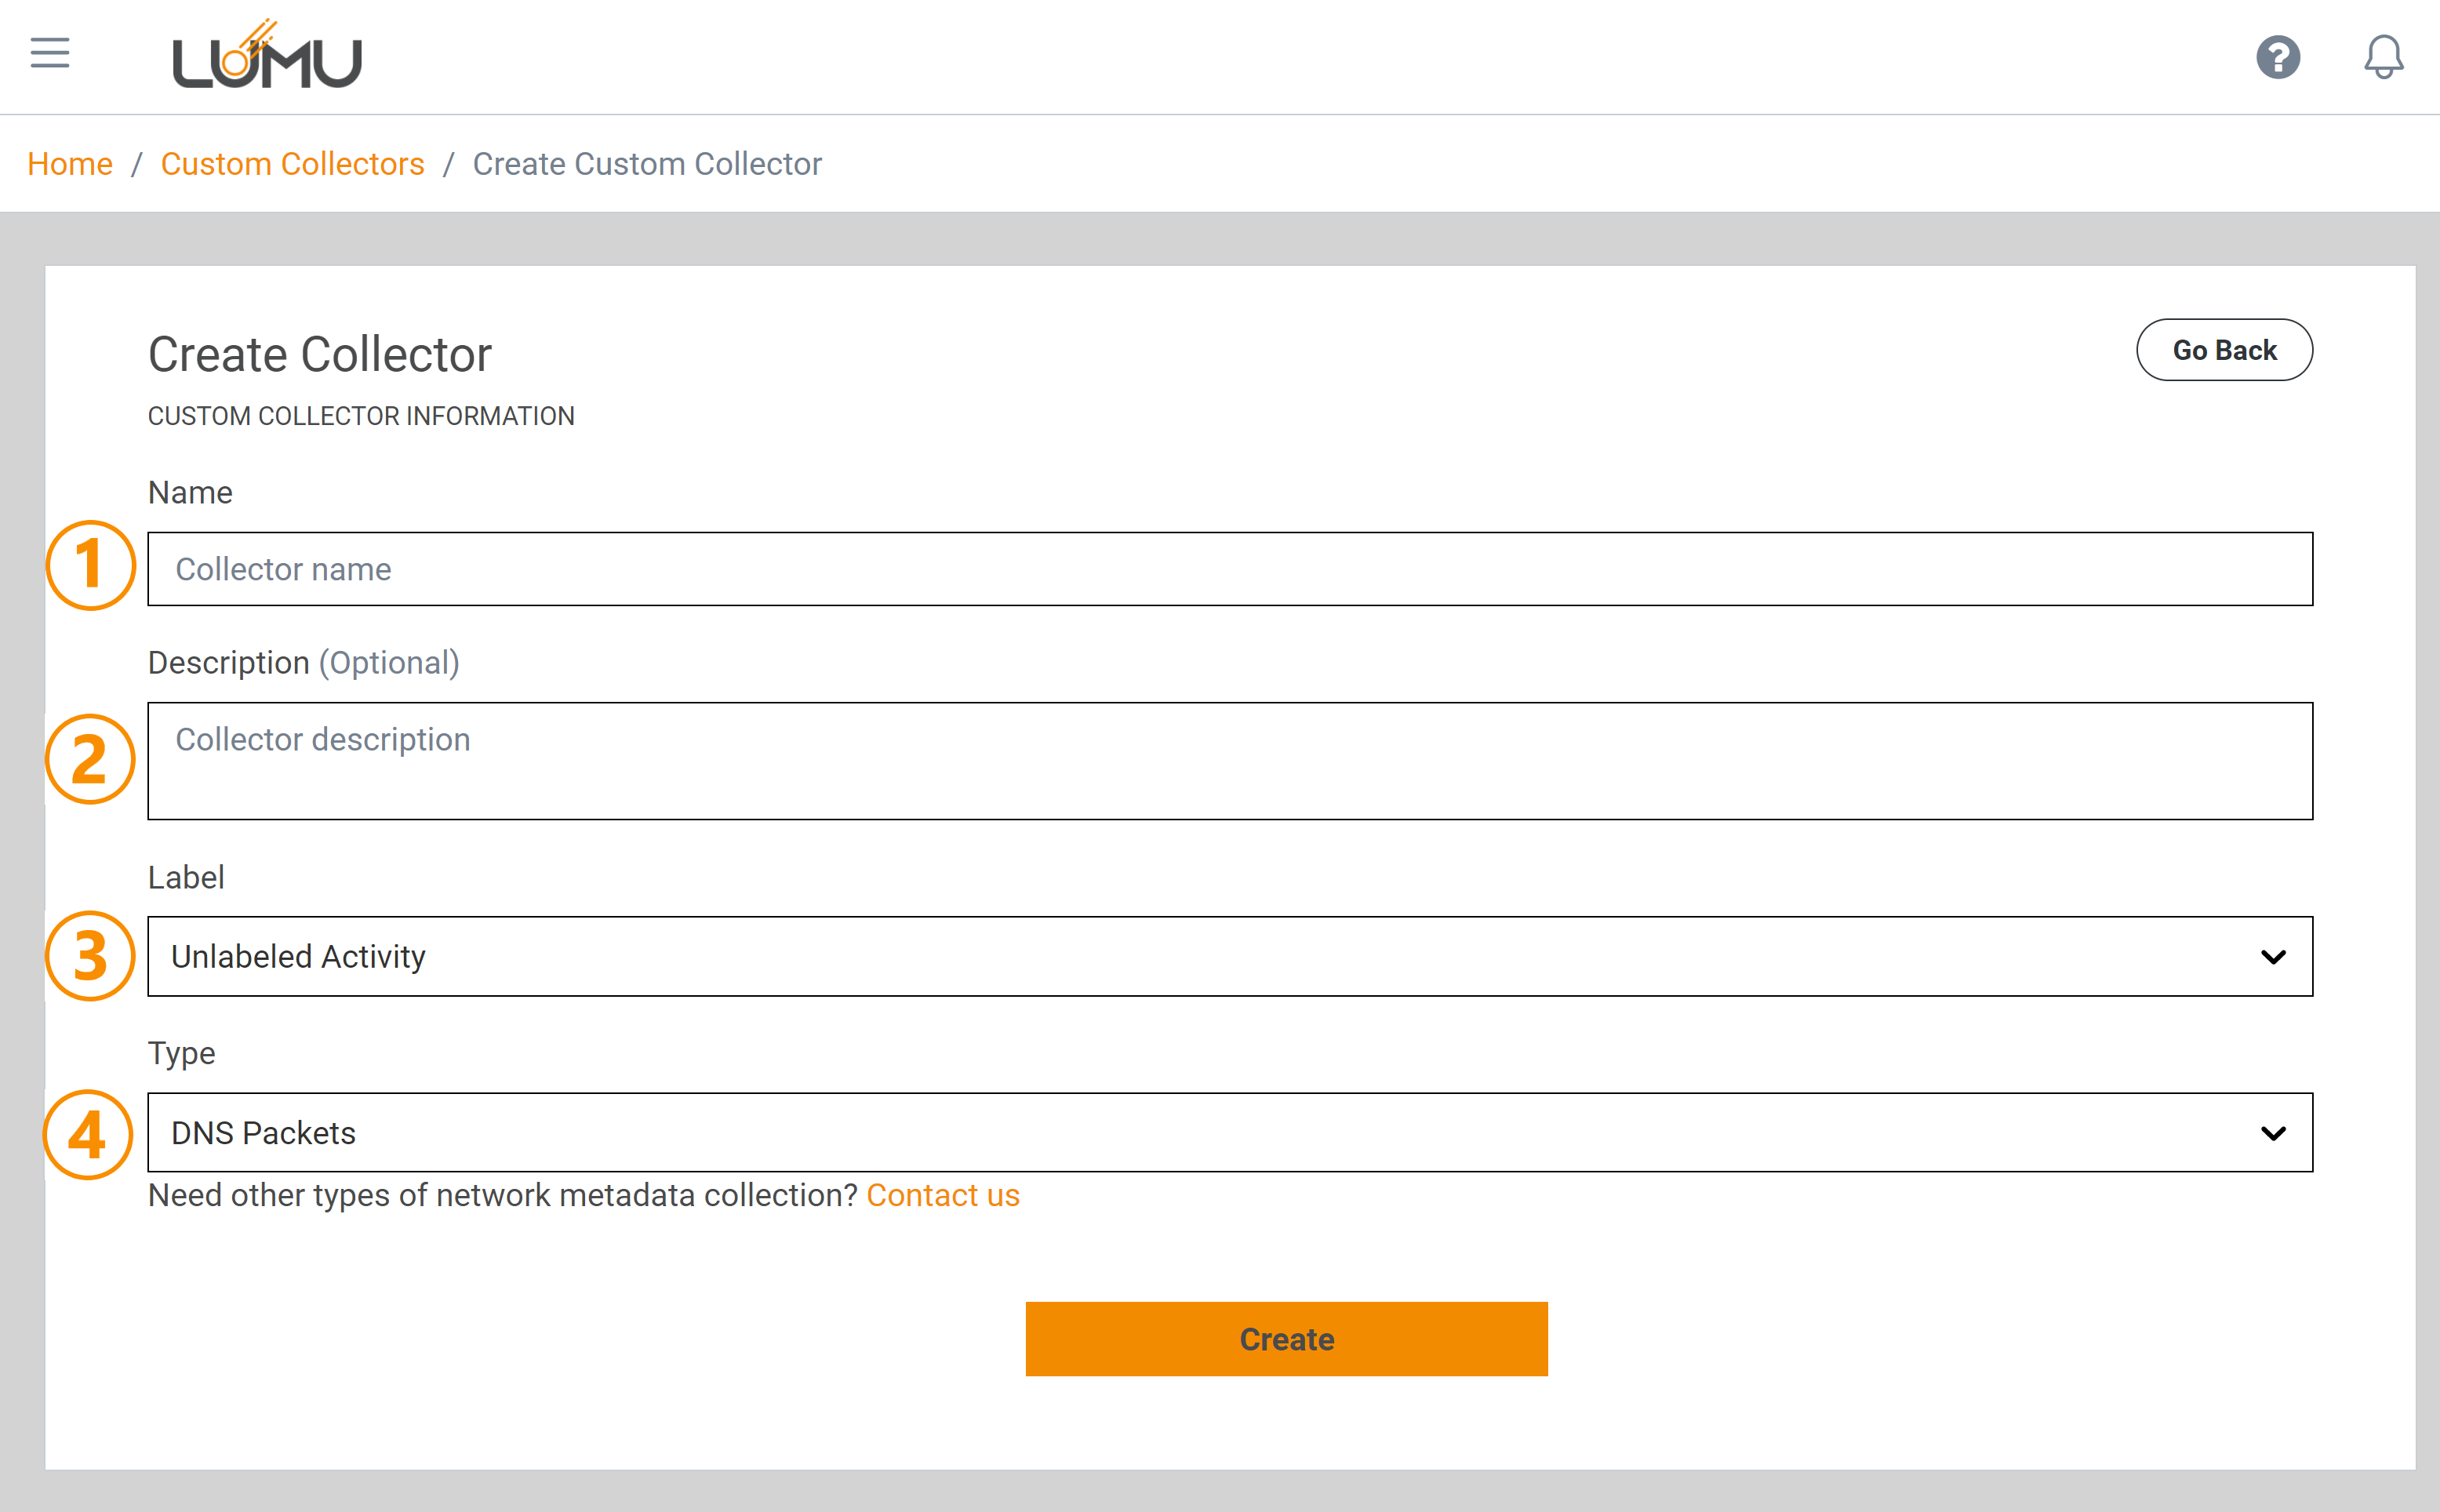Expand the Label dropdown chevron

pyautogui.click(x=2272, y=957)
